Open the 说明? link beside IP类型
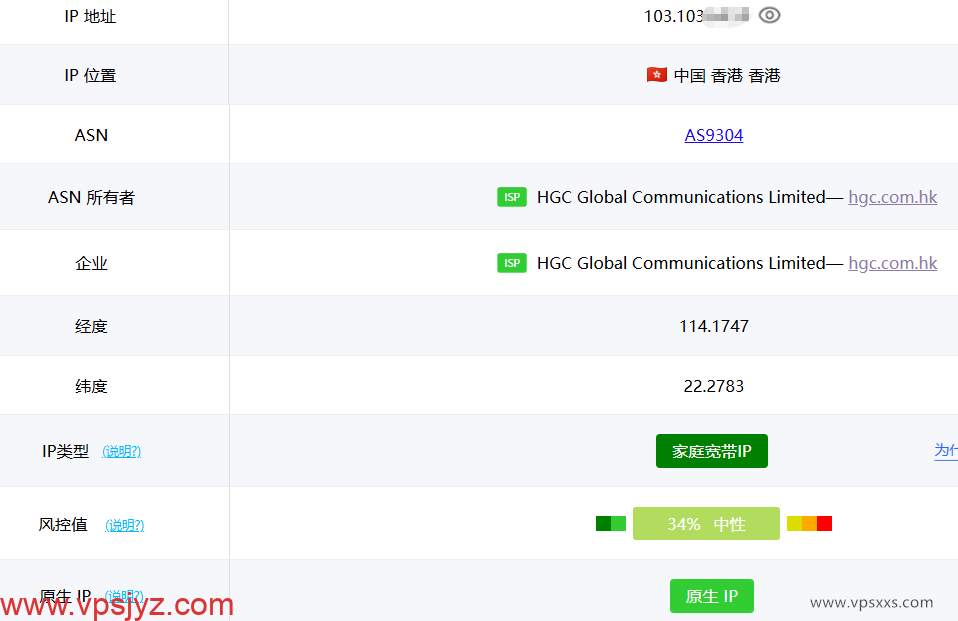Viewport: 958px width, 621px height. [121, 451]
